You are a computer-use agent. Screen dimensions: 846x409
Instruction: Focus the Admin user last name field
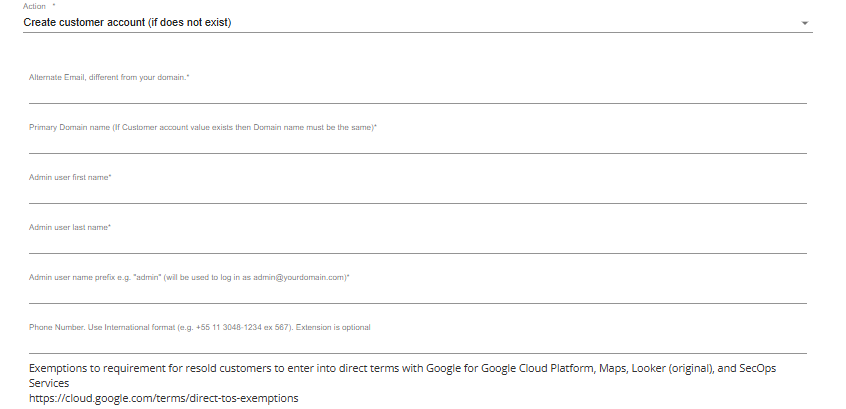418,243
